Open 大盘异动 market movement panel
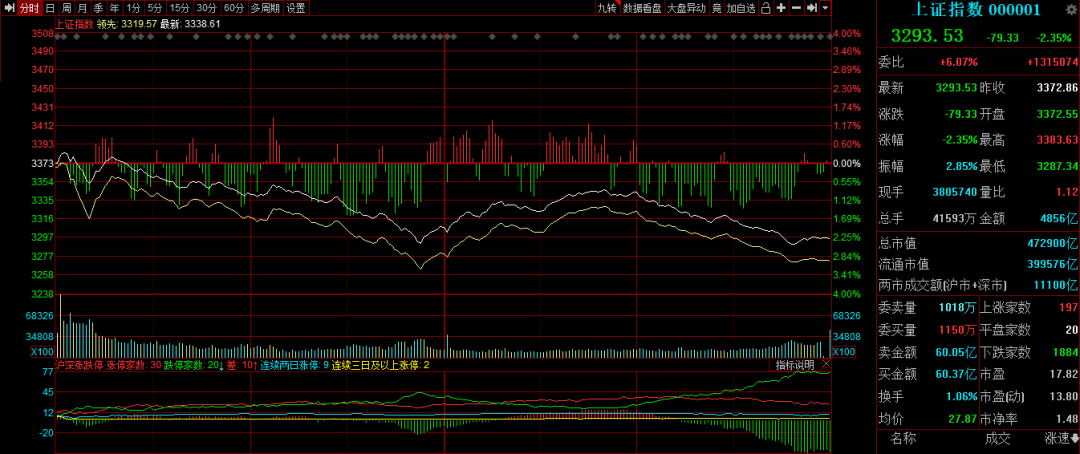This screenshot has height=454, width=1080. point(686,8)
